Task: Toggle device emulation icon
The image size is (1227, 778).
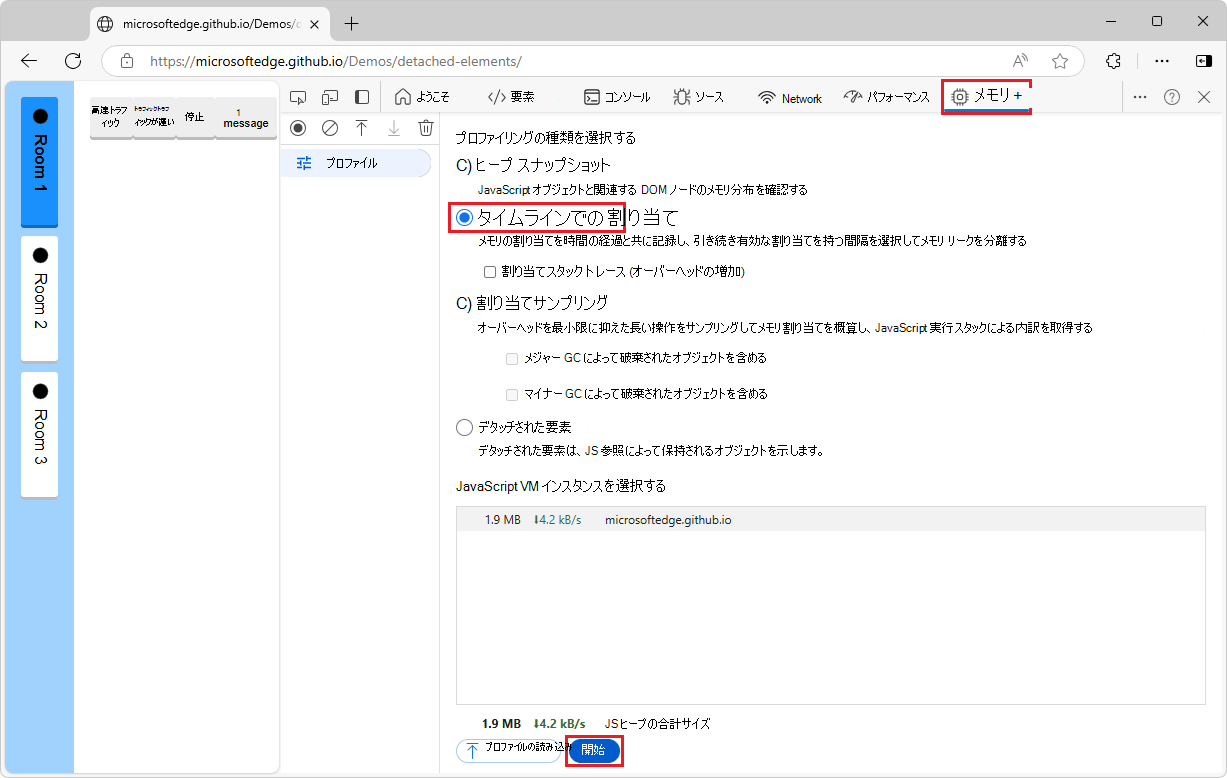Action: tap(329, 97)
